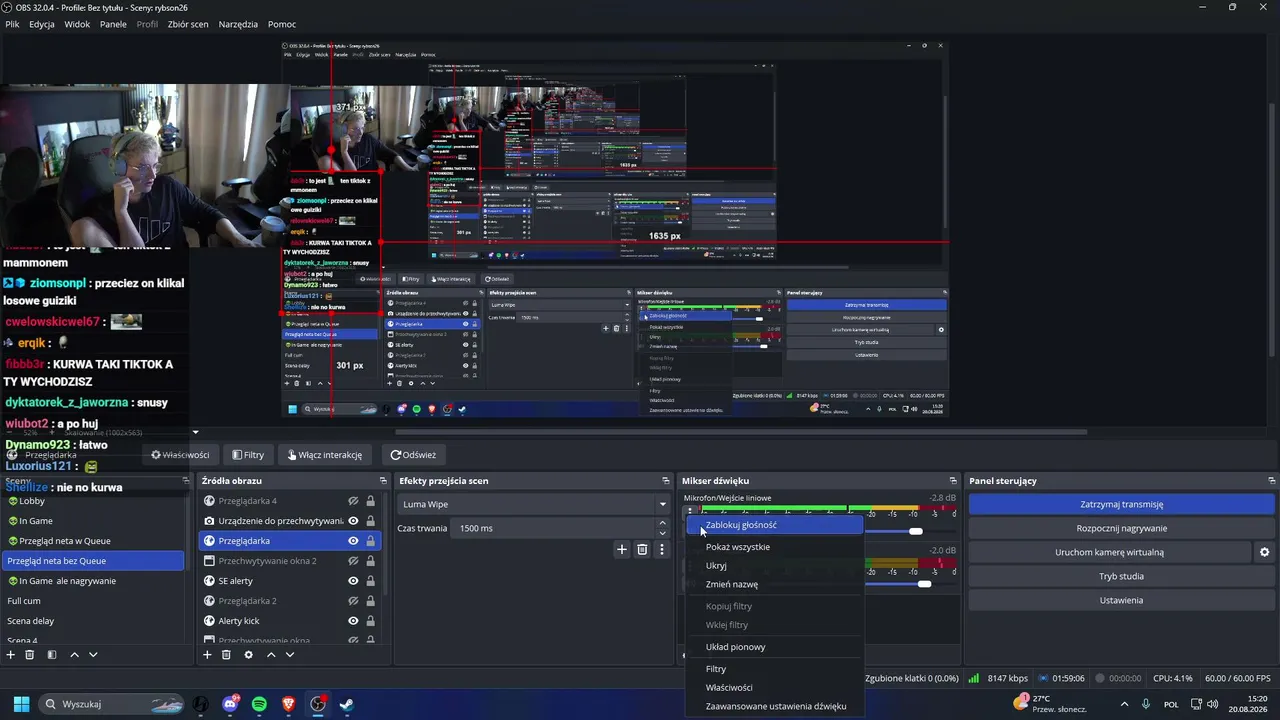Adjust the Mikrofon volume slider handle
The height and width of the screenshot is (720, 1280).
click(915, 531)
